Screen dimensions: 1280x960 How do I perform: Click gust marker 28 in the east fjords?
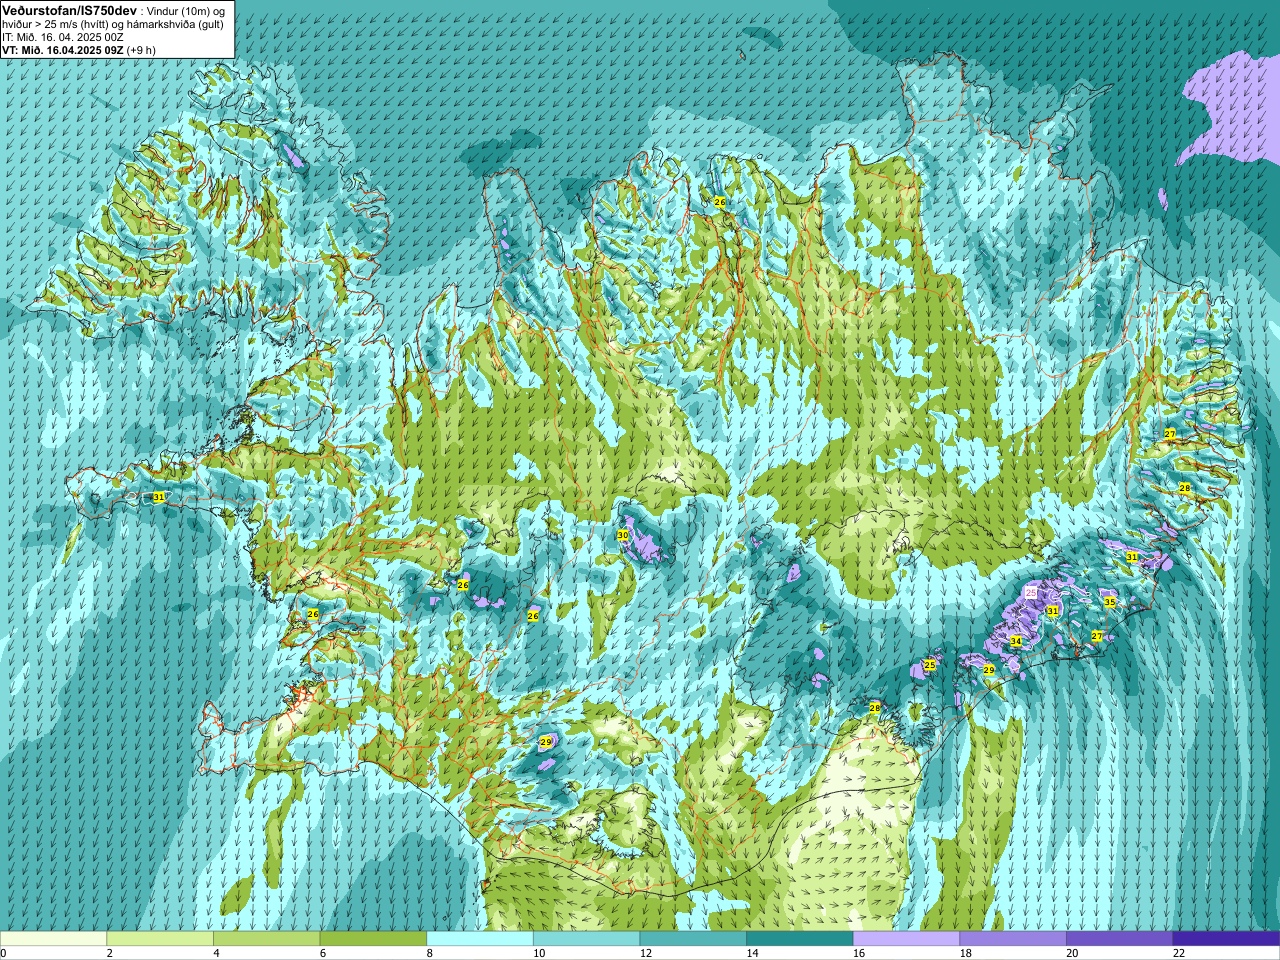pos(1185,488)
